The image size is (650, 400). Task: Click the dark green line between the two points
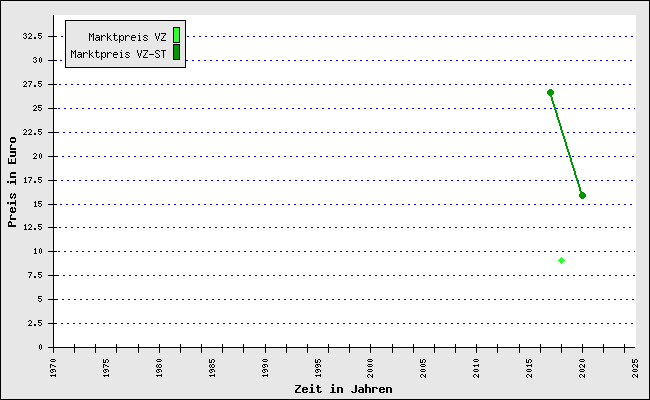coord(566,144)
